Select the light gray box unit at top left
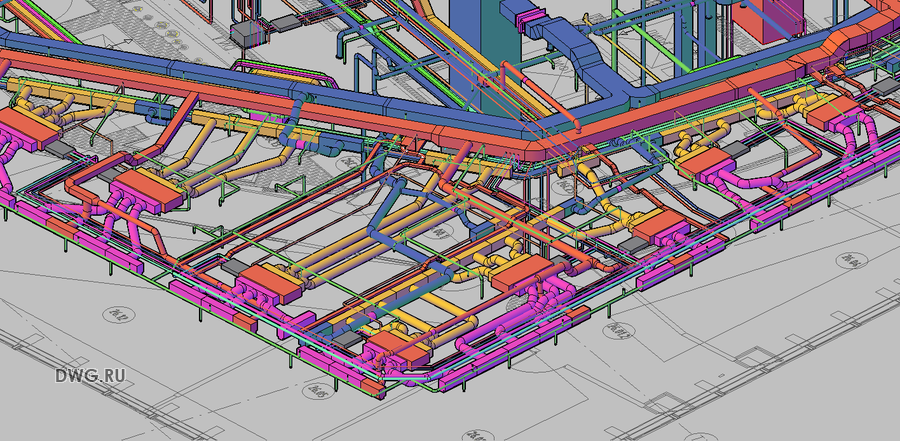900x441 pixels. coord(246,36)
